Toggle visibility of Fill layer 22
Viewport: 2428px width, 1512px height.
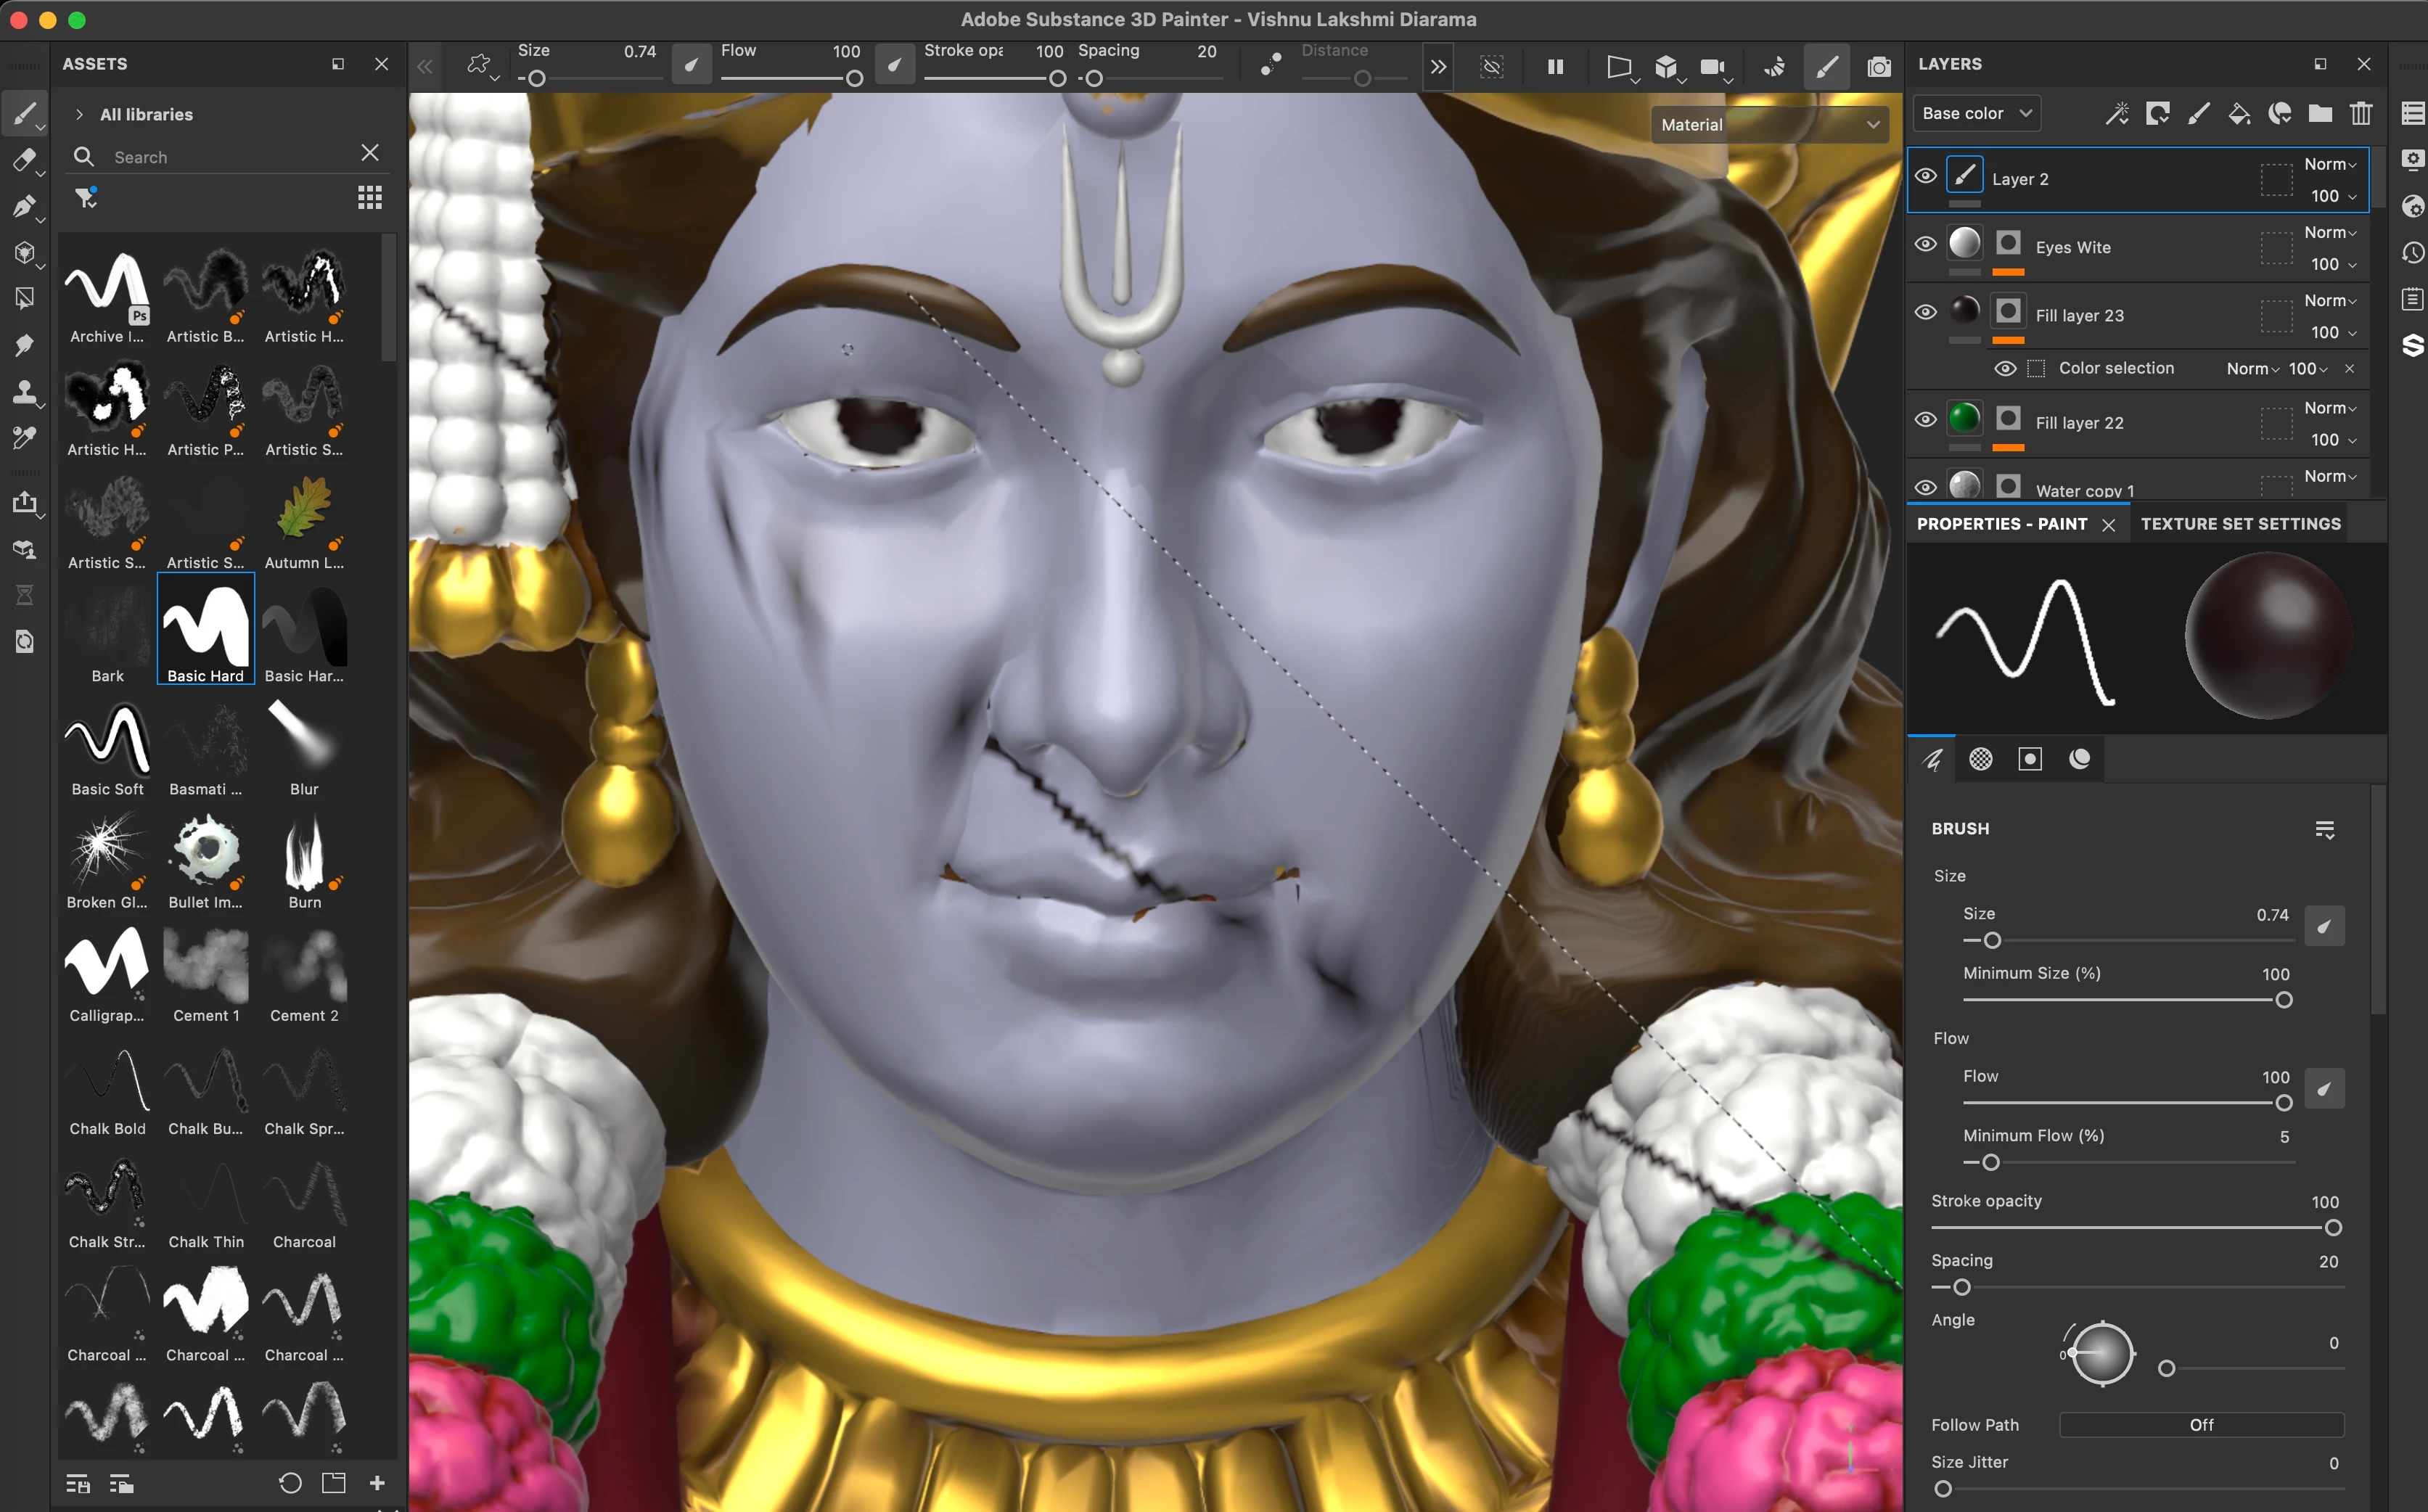1925,420
